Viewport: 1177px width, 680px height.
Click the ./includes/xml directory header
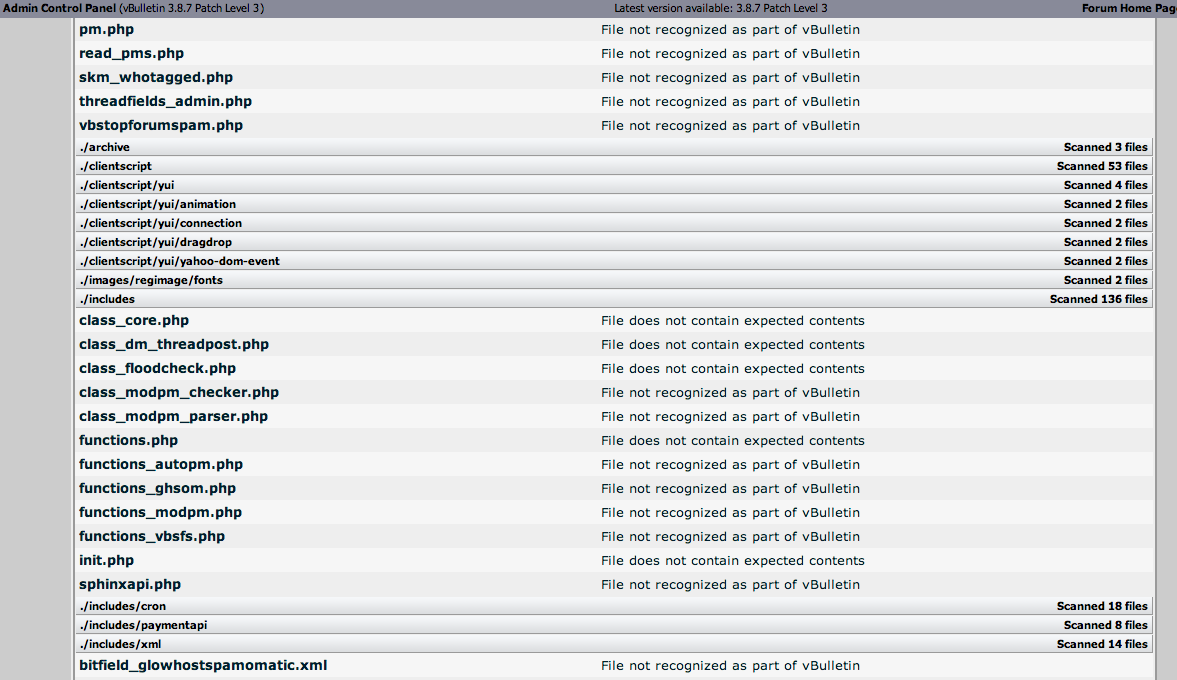tap(614, 644)
